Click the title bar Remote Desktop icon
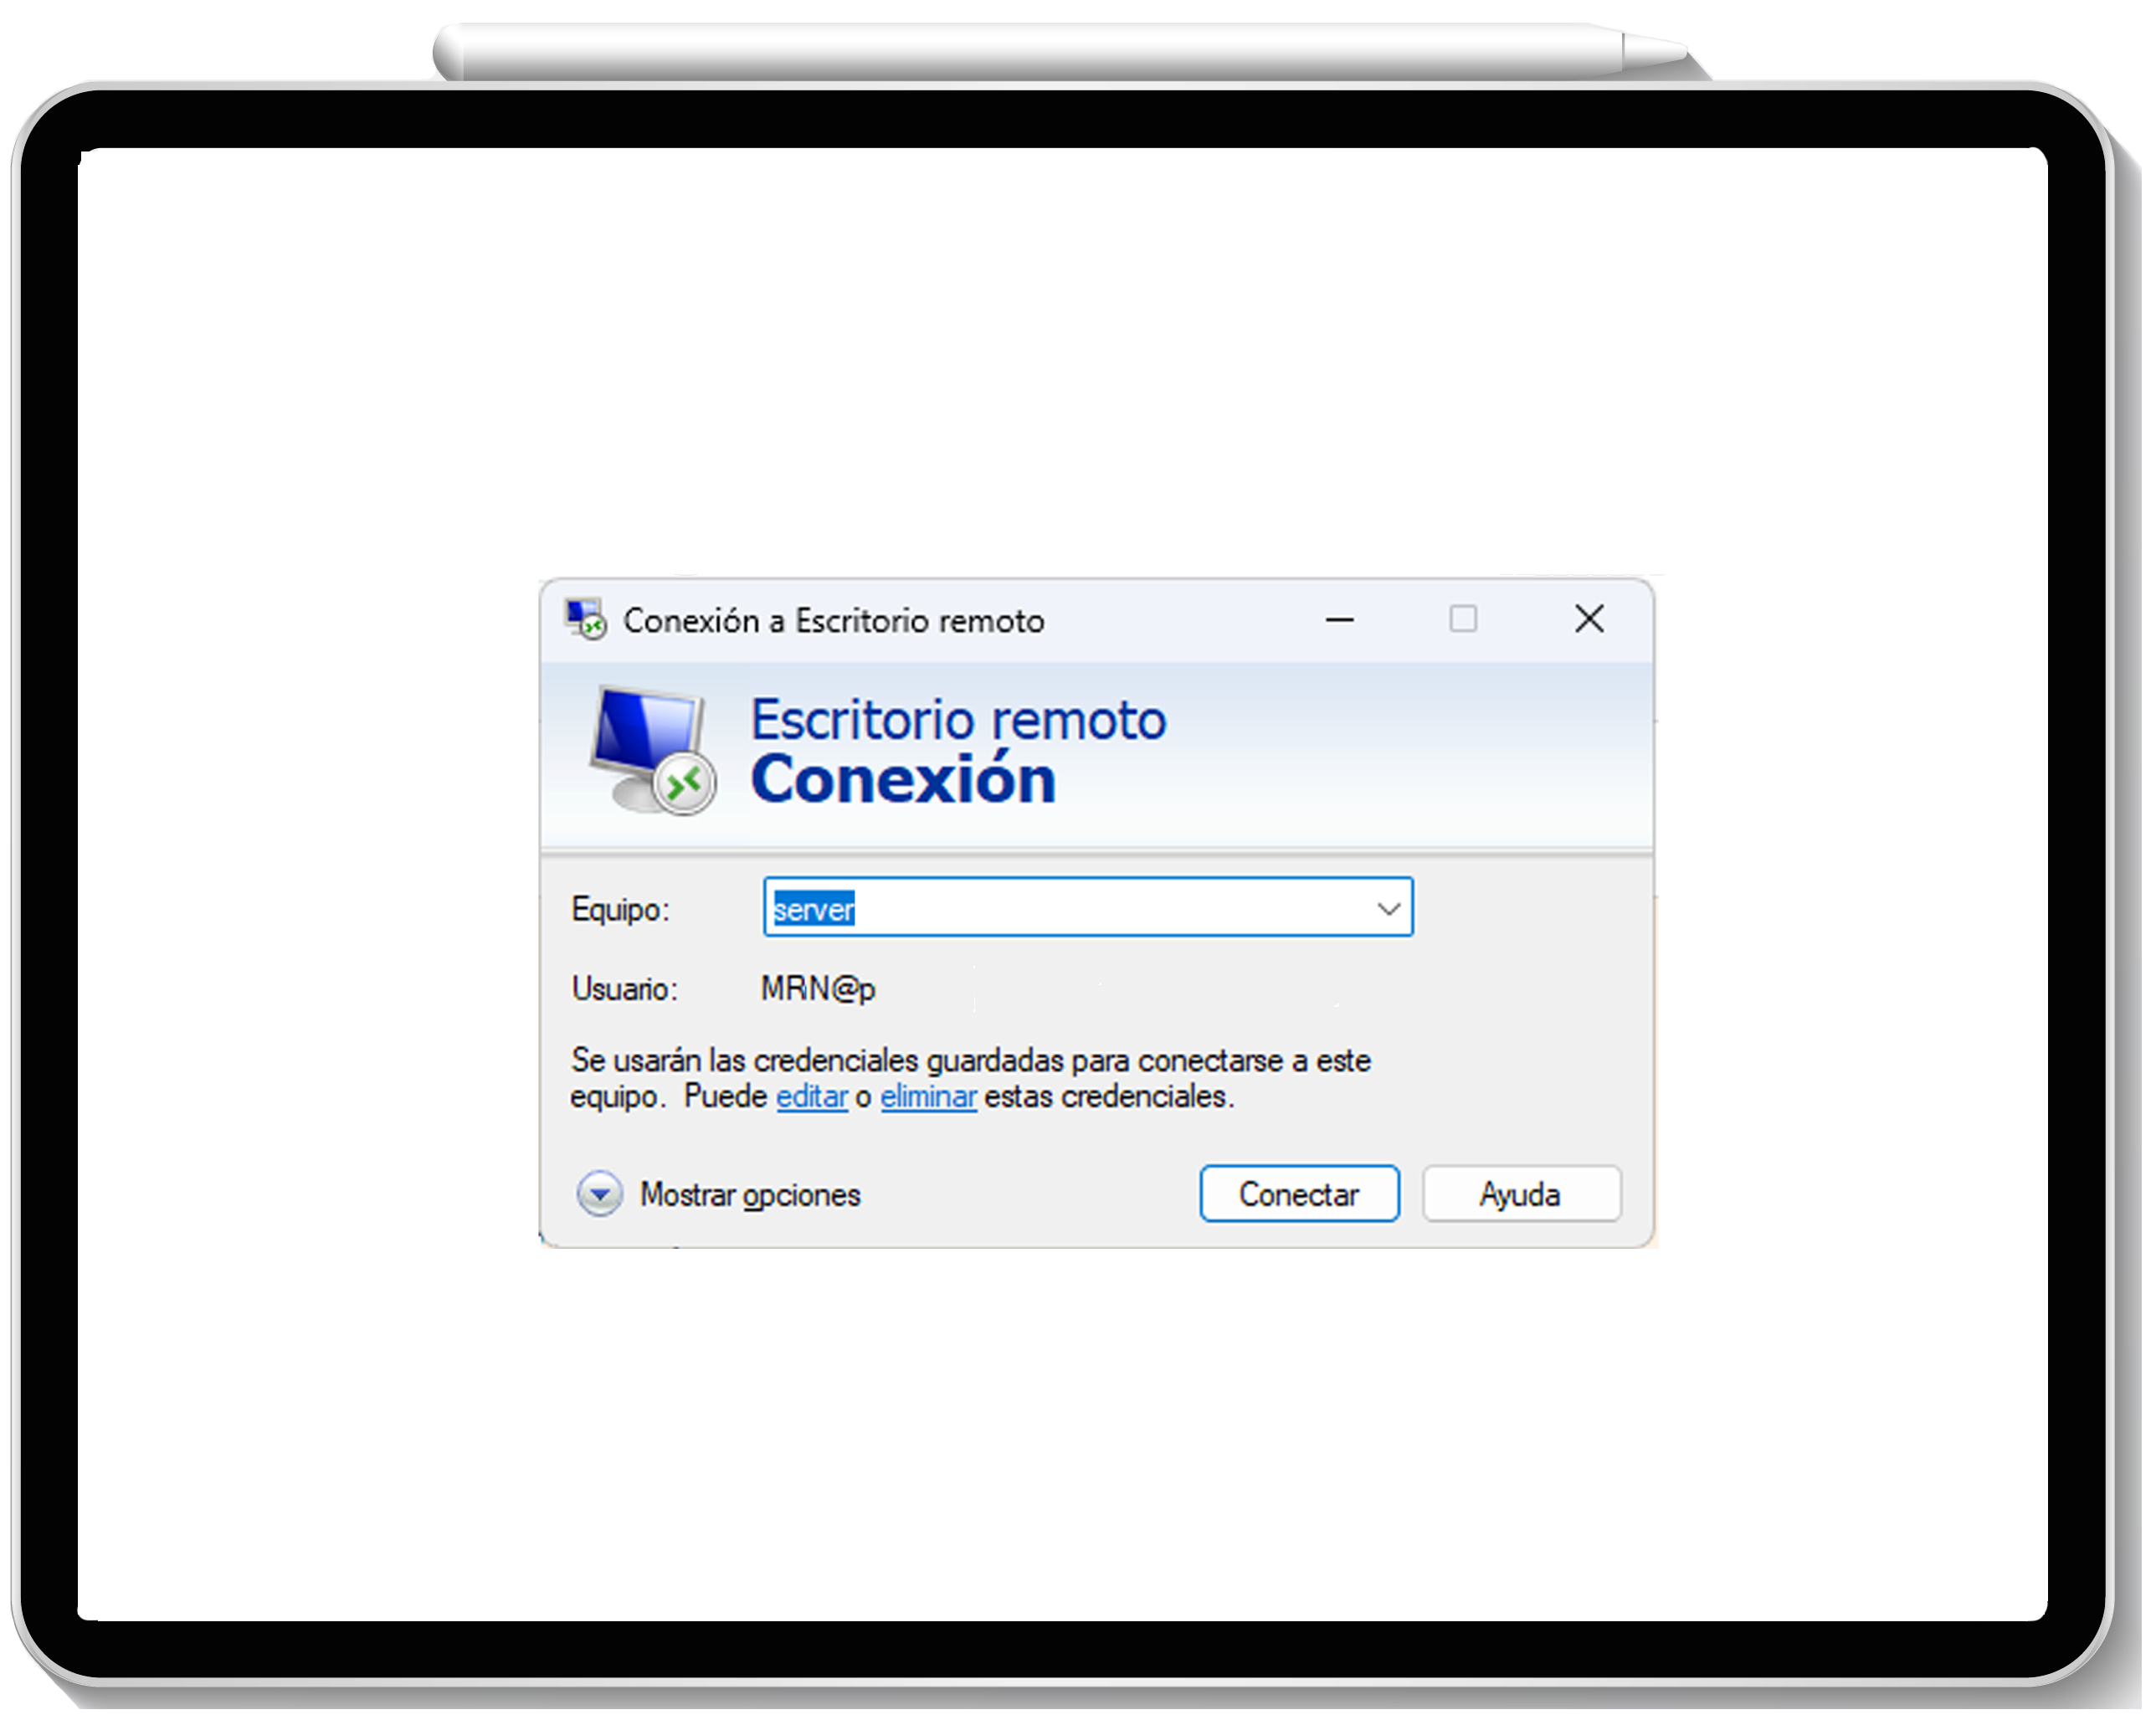 pos(586,620)
